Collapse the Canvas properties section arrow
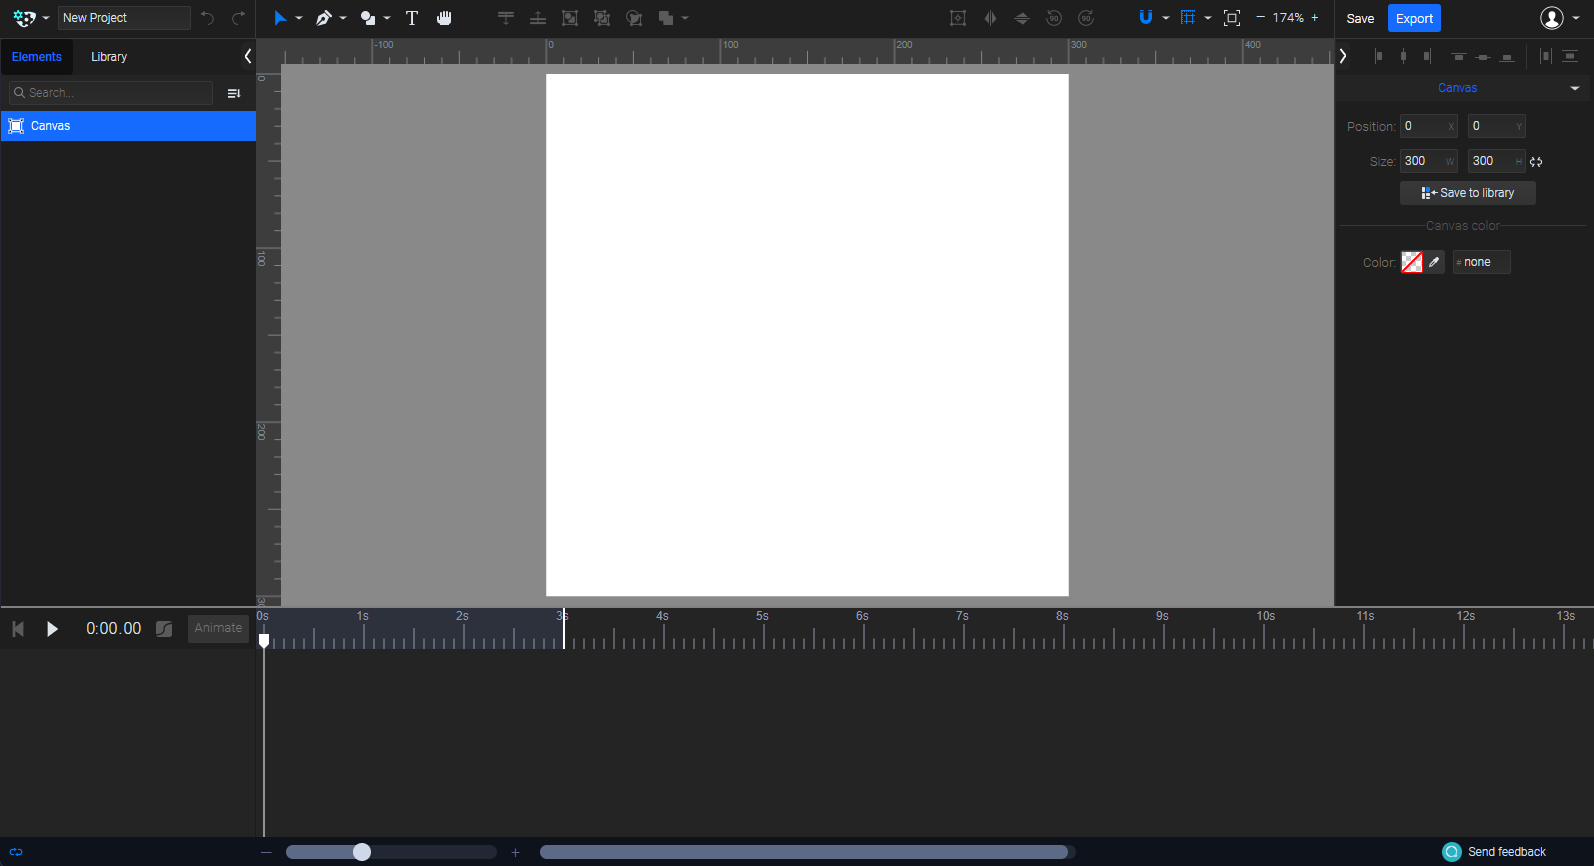This screenshot has height=866, width=1594. tap(1575, 88)
